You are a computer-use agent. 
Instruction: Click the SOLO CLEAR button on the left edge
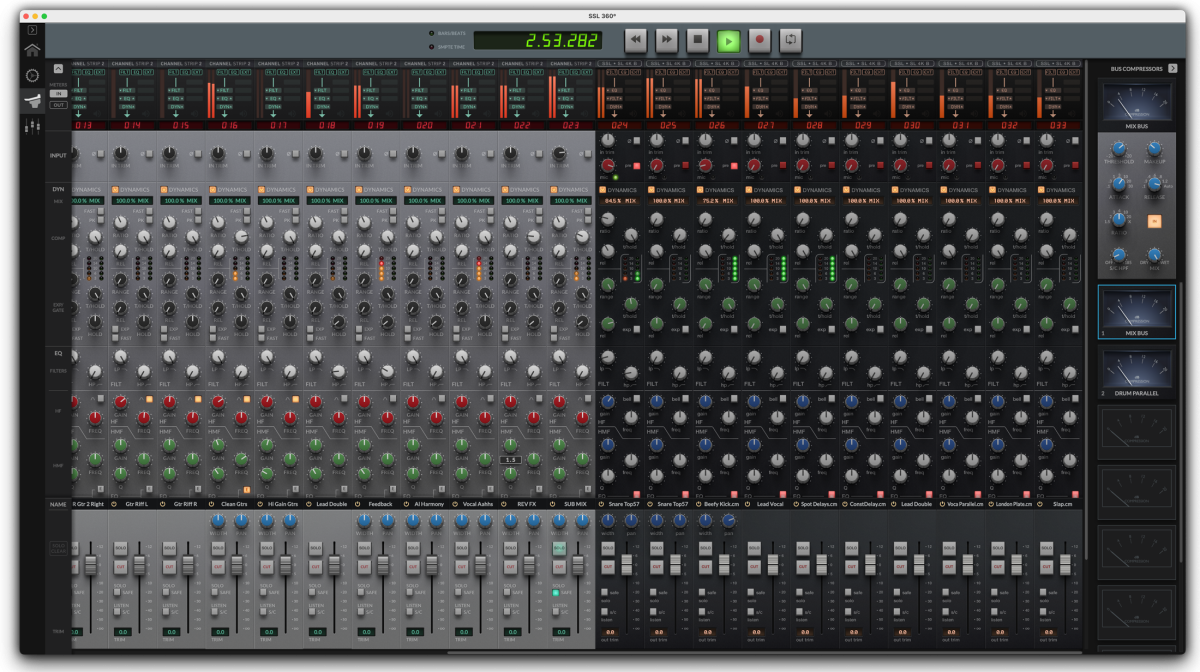click(58, 548)
